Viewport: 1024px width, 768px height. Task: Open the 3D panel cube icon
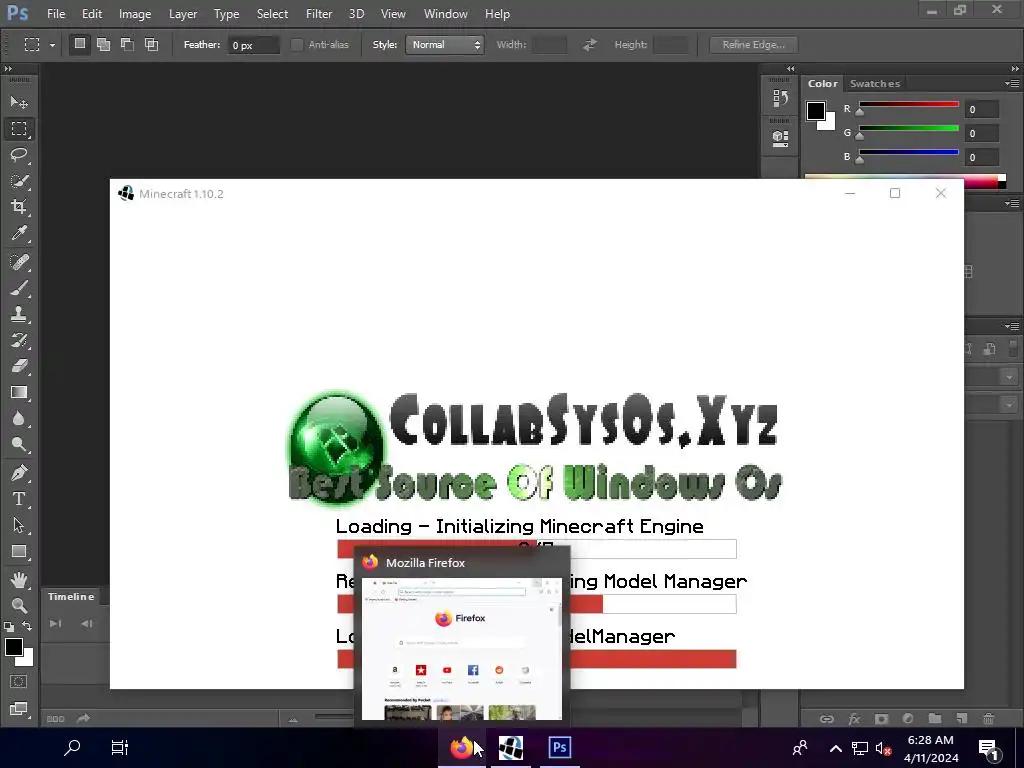[x=780, y=138]
